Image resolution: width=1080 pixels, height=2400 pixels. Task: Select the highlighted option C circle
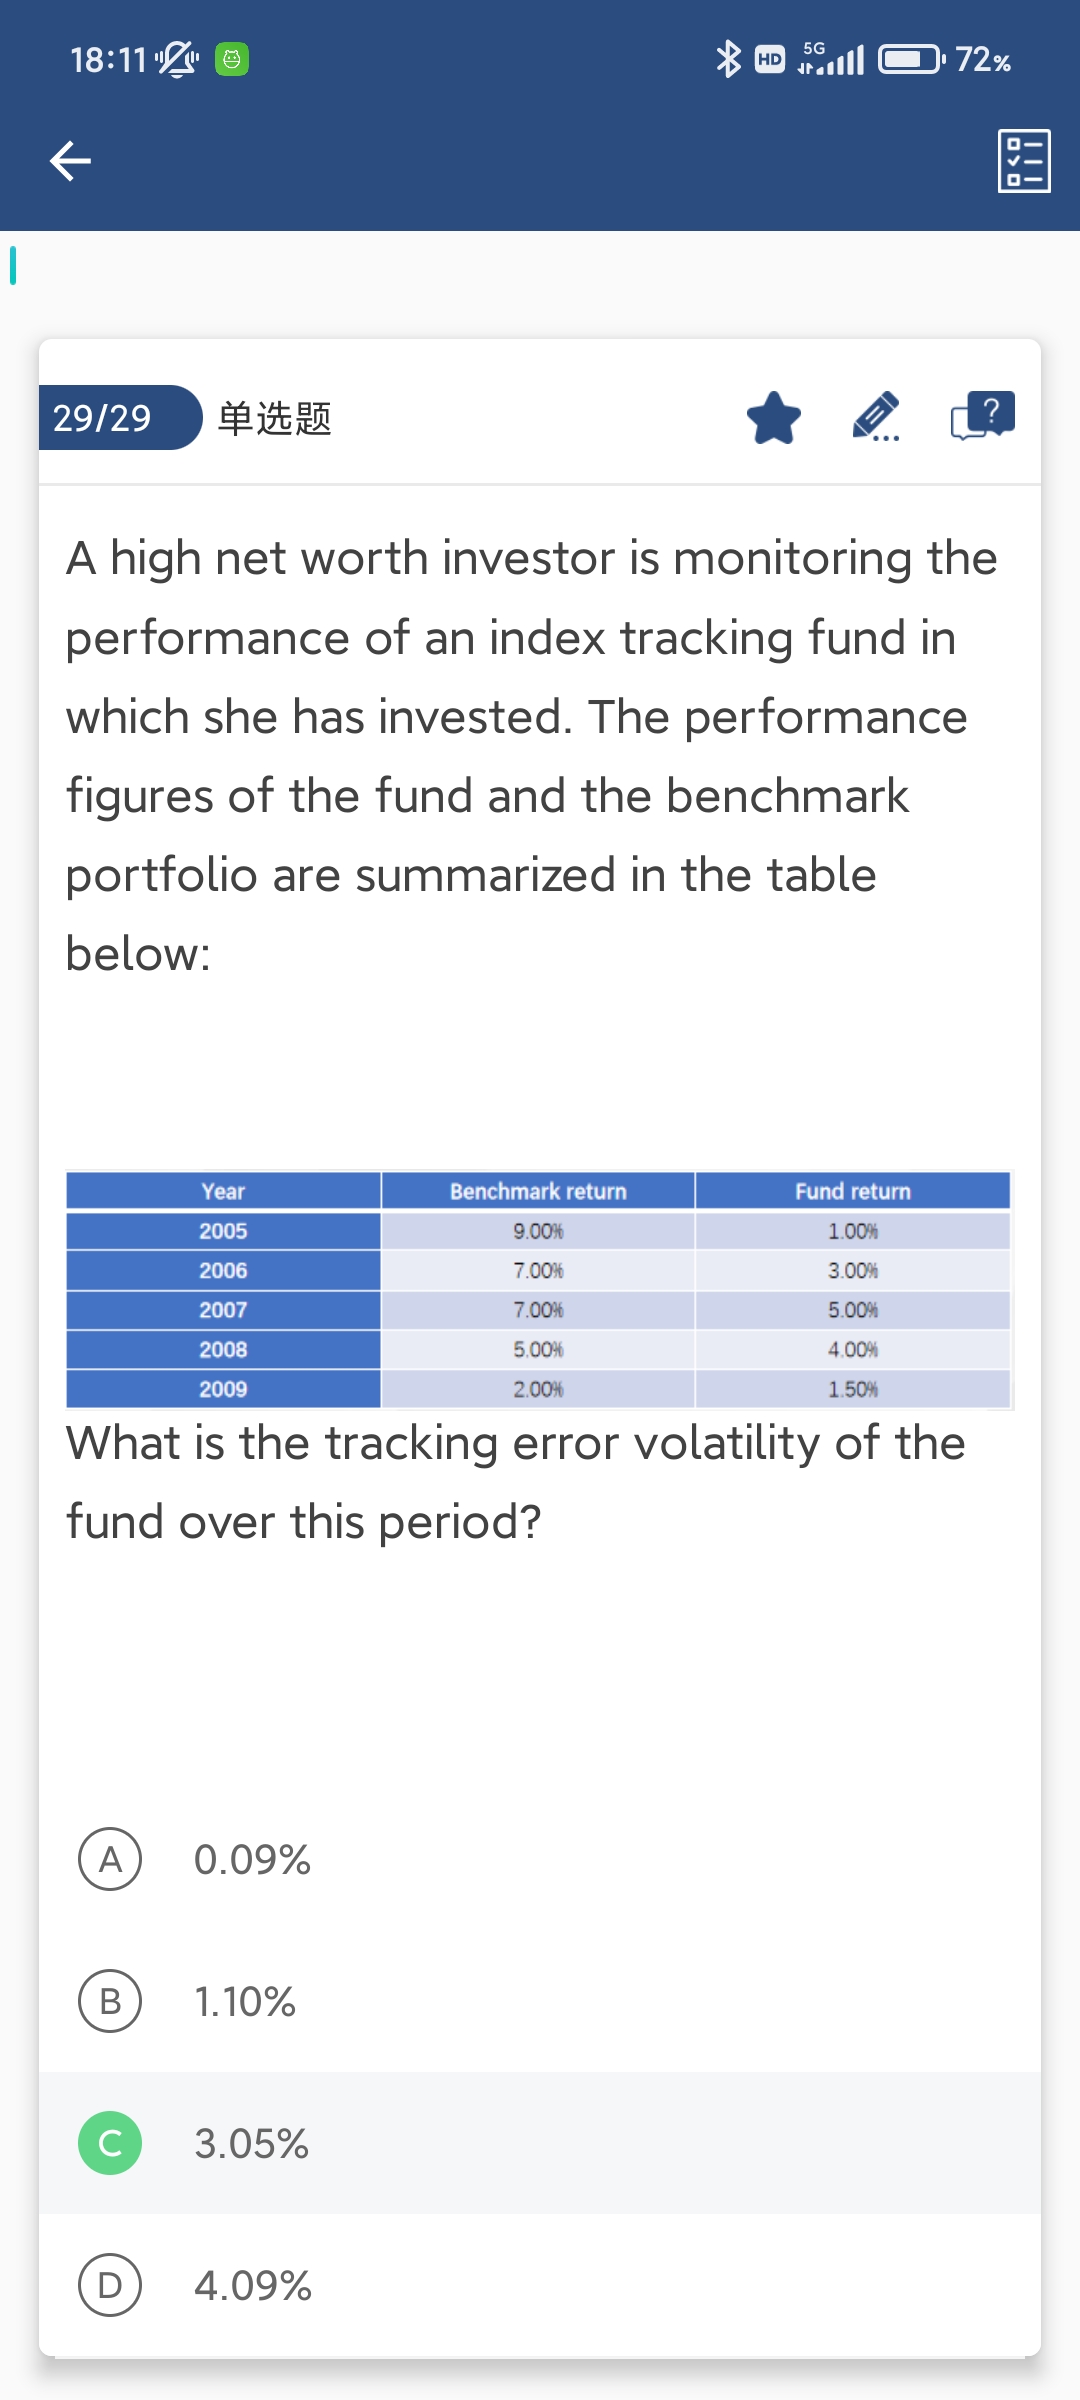(110, 2143)
